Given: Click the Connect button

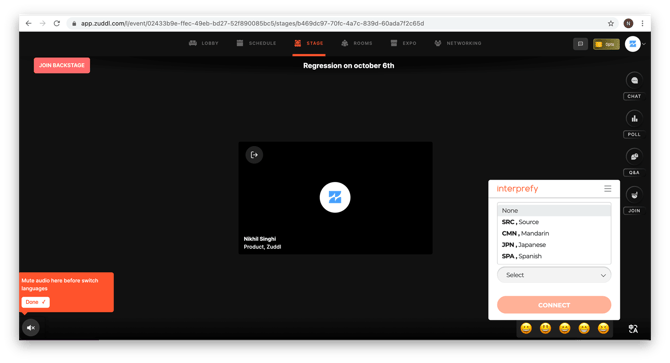Looking at the screenshot, I should point(554,305).
